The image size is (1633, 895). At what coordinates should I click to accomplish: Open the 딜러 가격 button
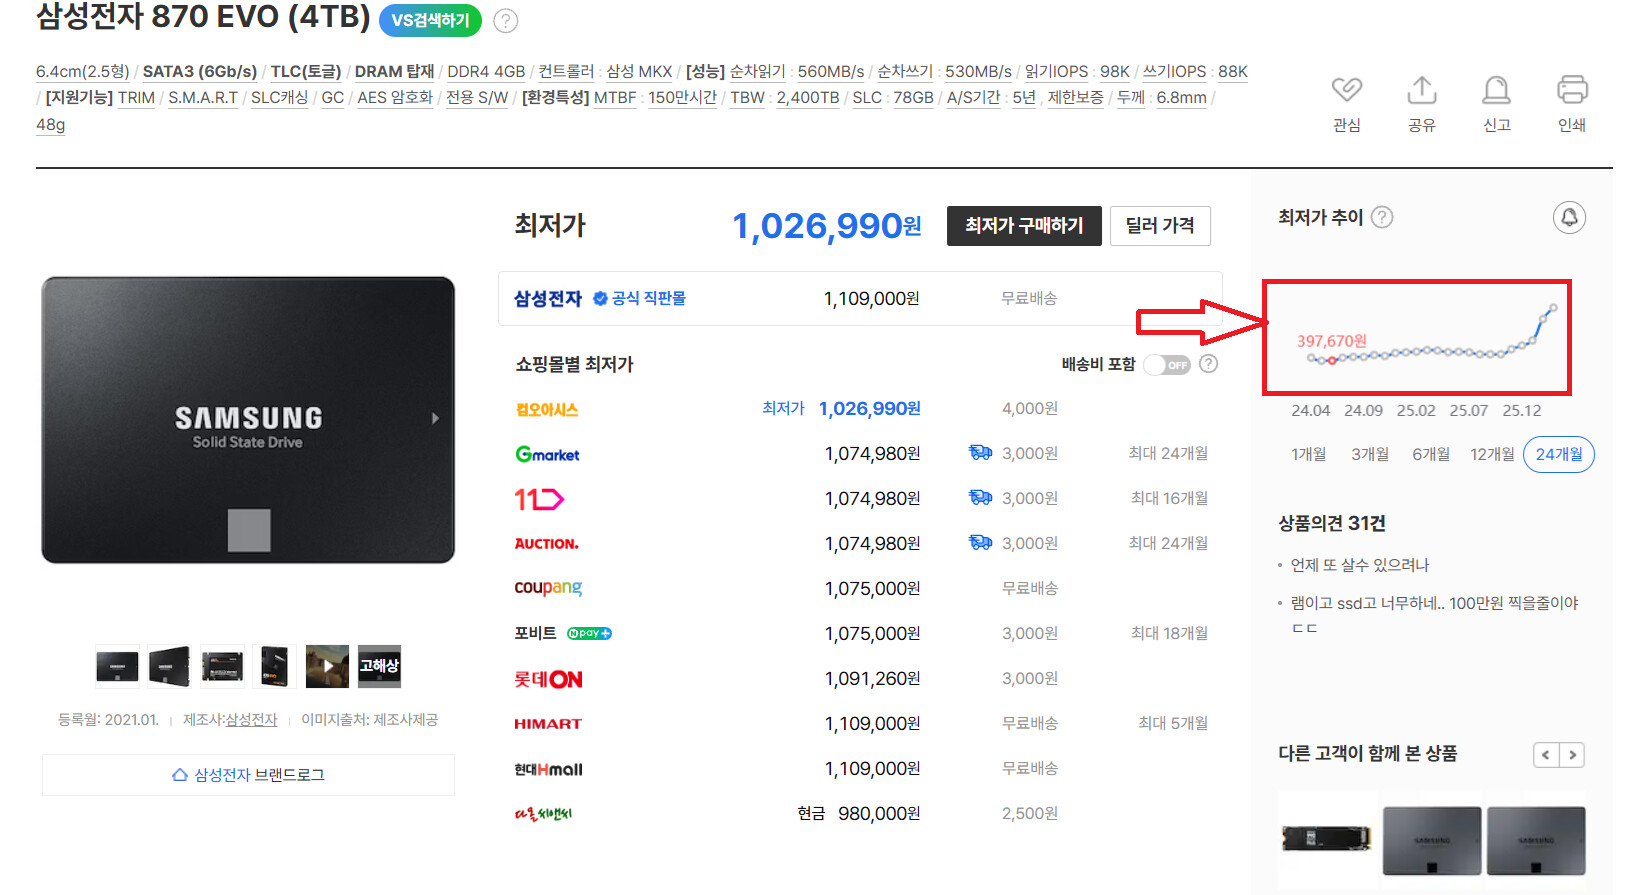pyautogui.click(x=1160, y=226)
